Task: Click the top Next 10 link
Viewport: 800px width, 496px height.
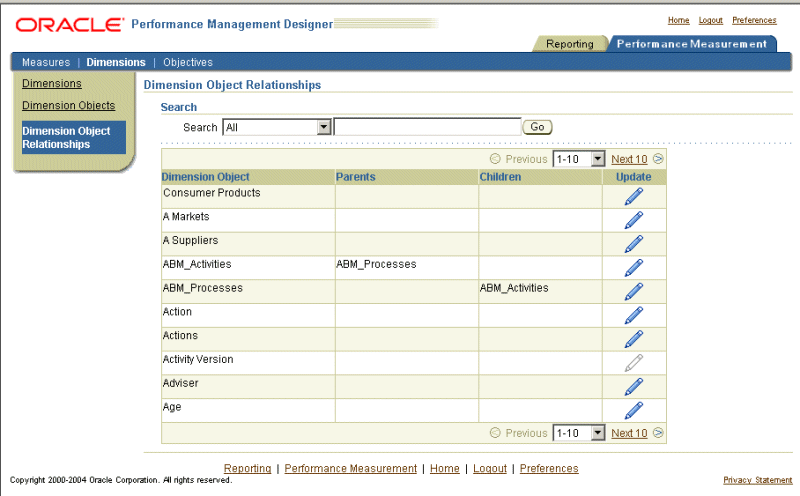Action: [x=629, y=159]
